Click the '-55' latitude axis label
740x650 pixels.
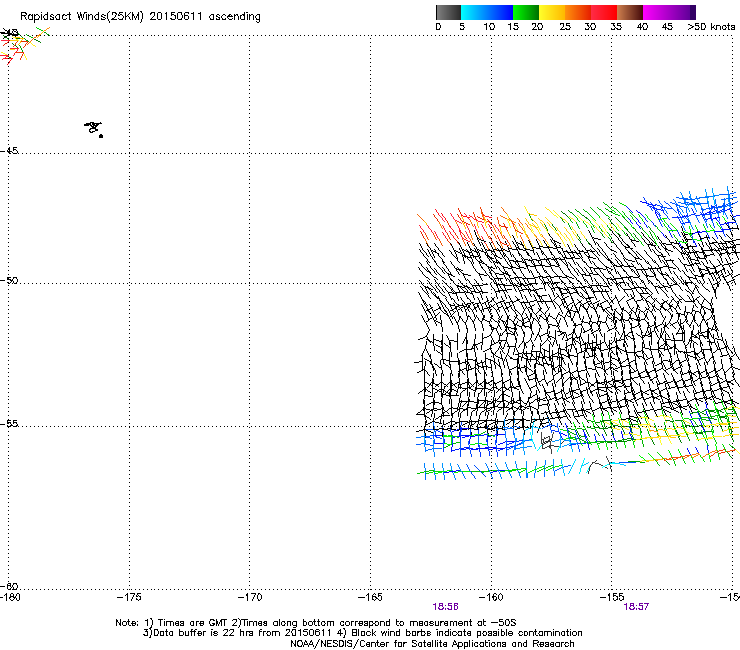coord(9,424)
